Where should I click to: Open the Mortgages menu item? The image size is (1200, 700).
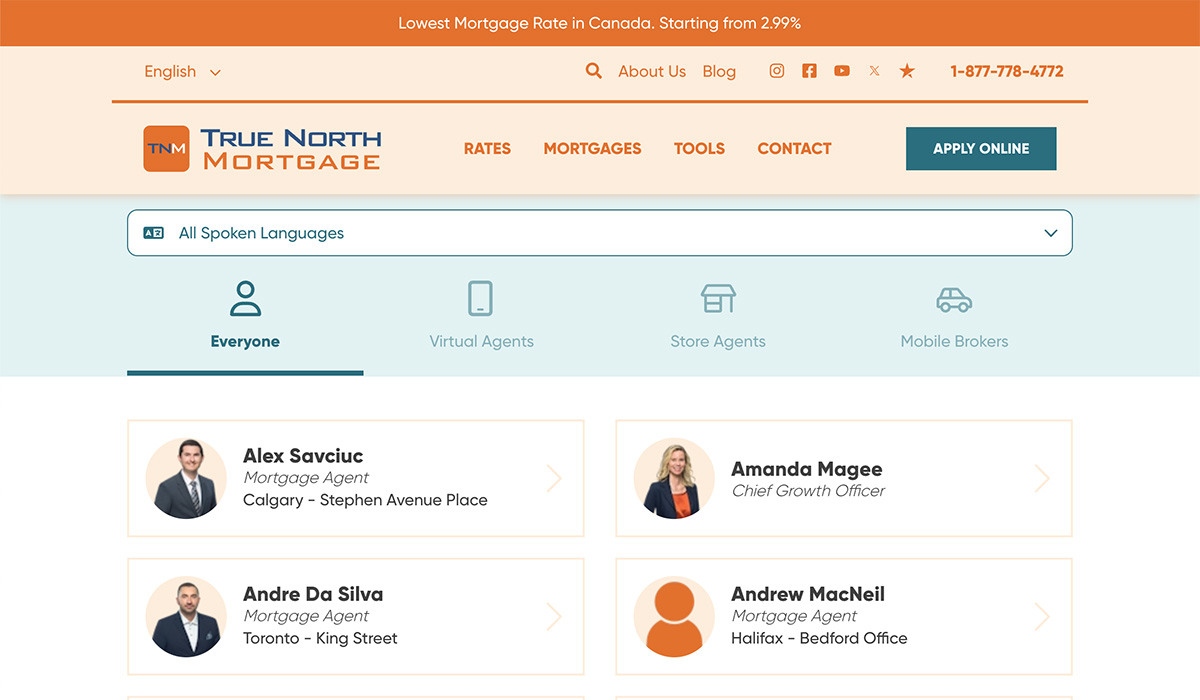click(592, 149)
